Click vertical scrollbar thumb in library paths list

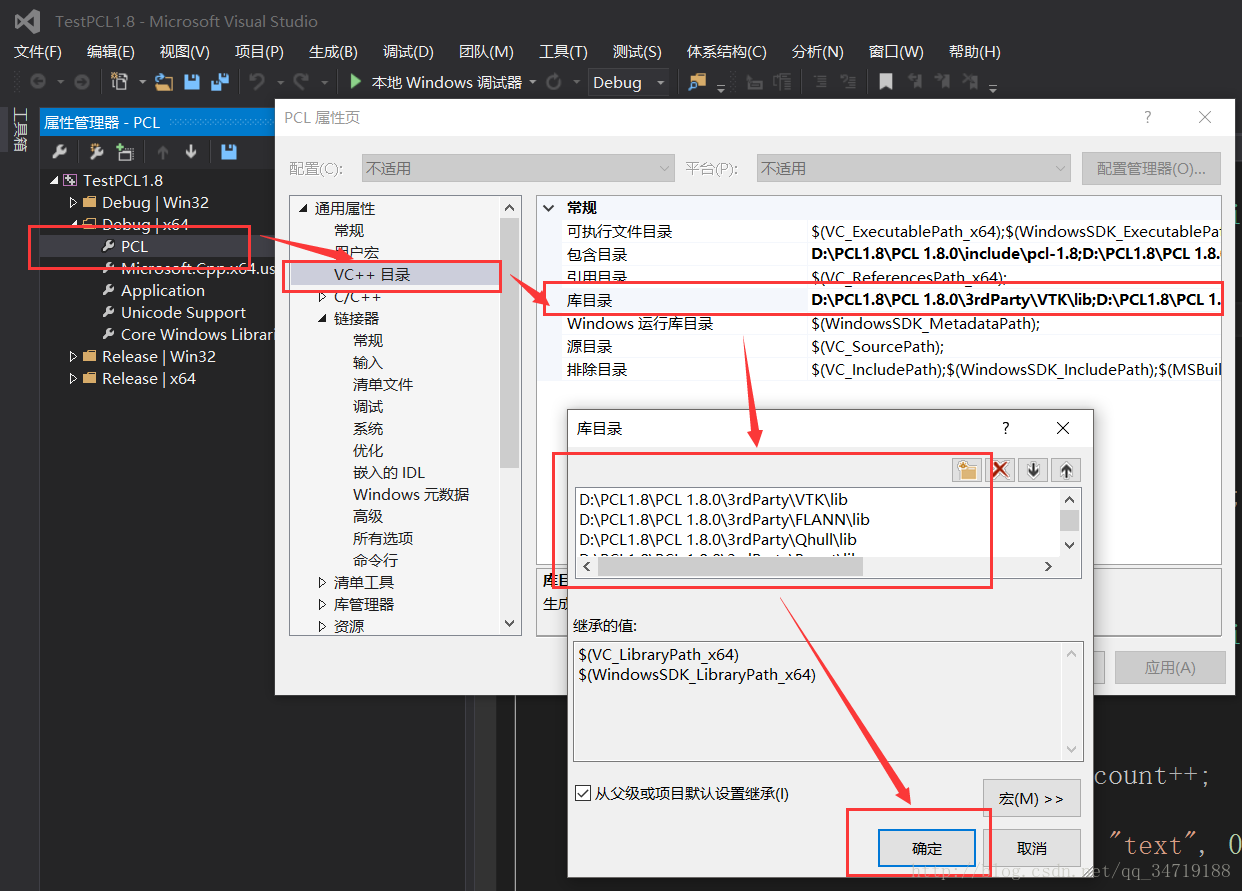coord(1069,520)
